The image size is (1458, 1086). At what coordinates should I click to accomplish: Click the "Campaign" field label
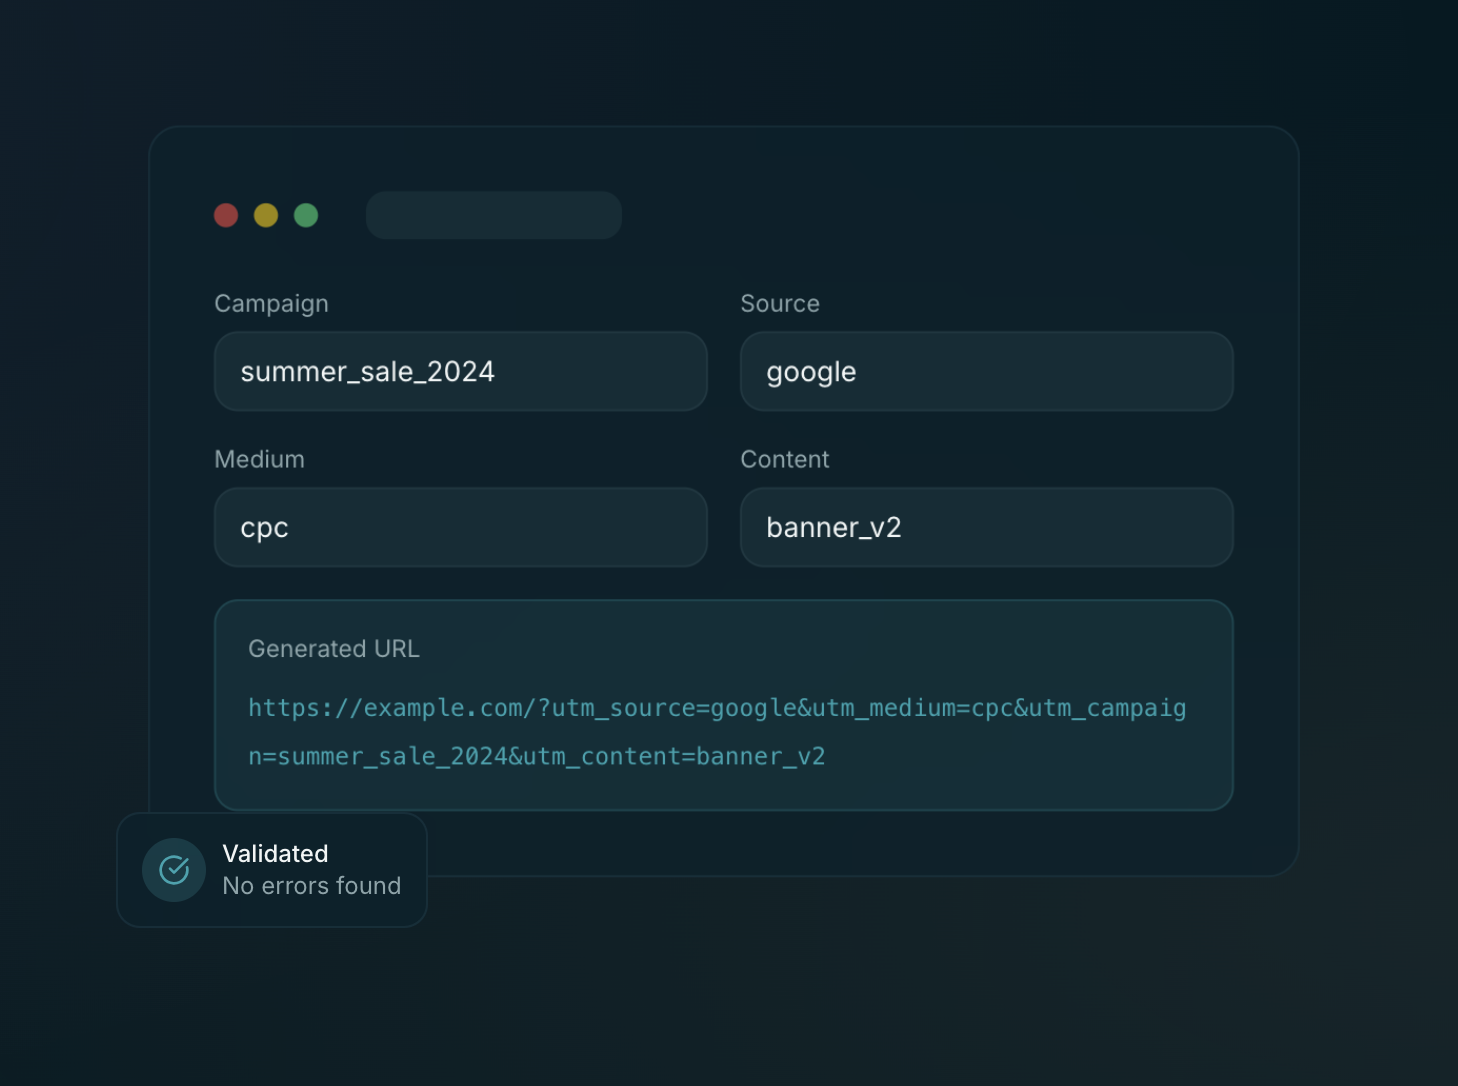(271, 304)
